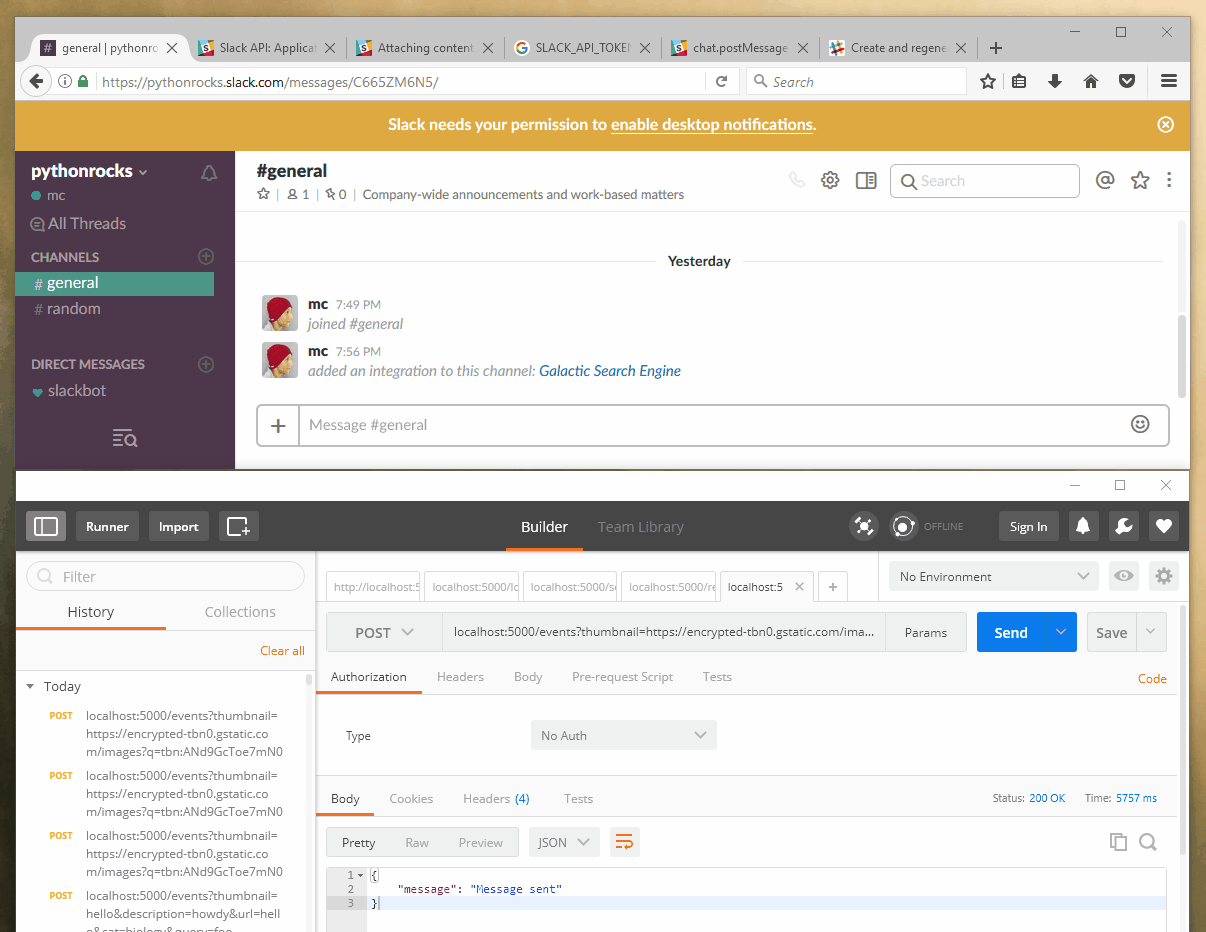Click the Message #general input field
1206x932 pixels.
point(713,425)
